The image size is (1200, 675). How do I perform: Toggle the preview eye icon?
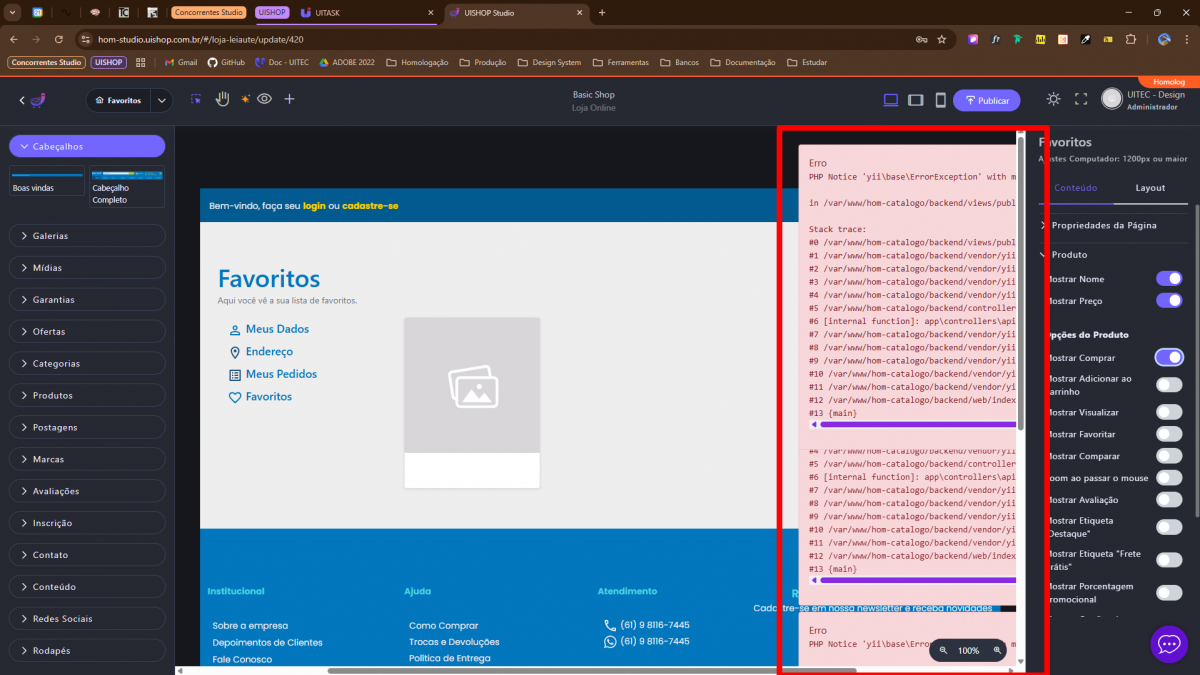click(x=264, y=99)
